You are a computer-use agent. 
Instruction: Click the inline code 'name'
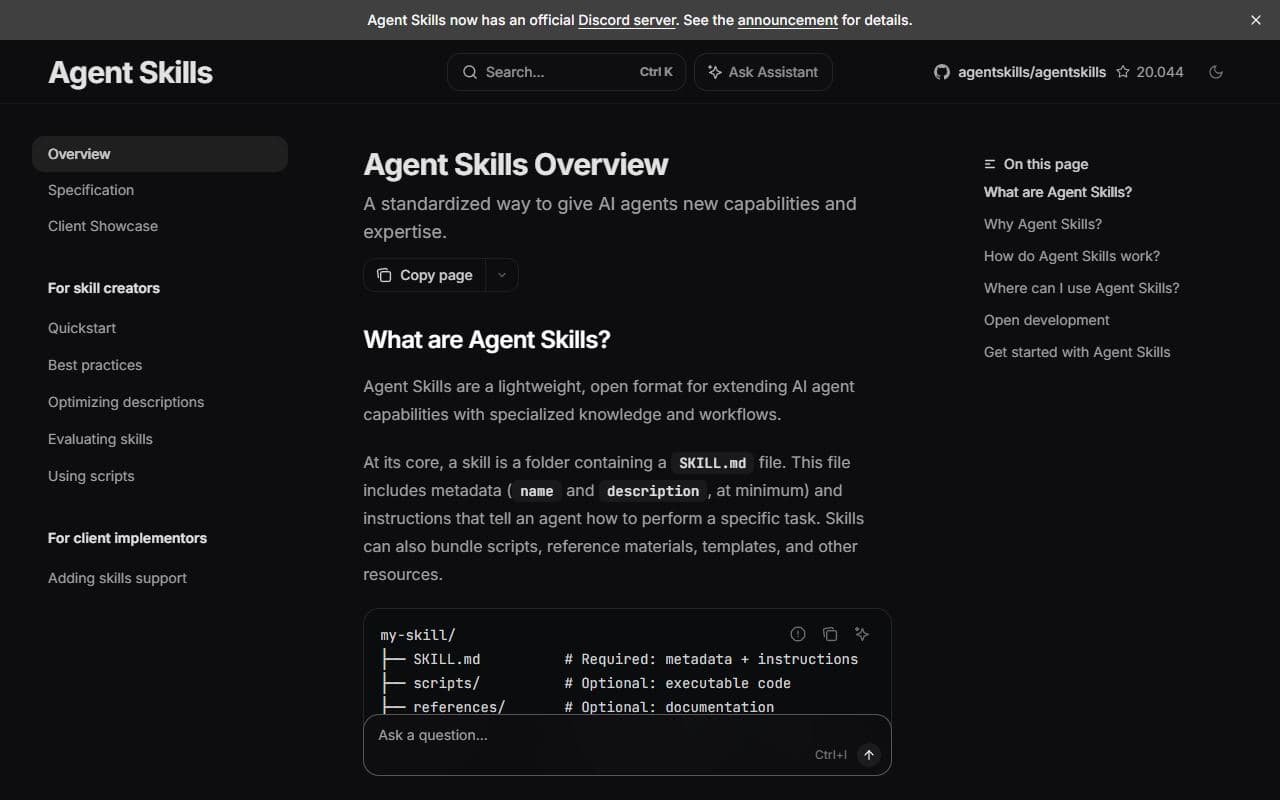pyautogui.click(x=537, y=491)
